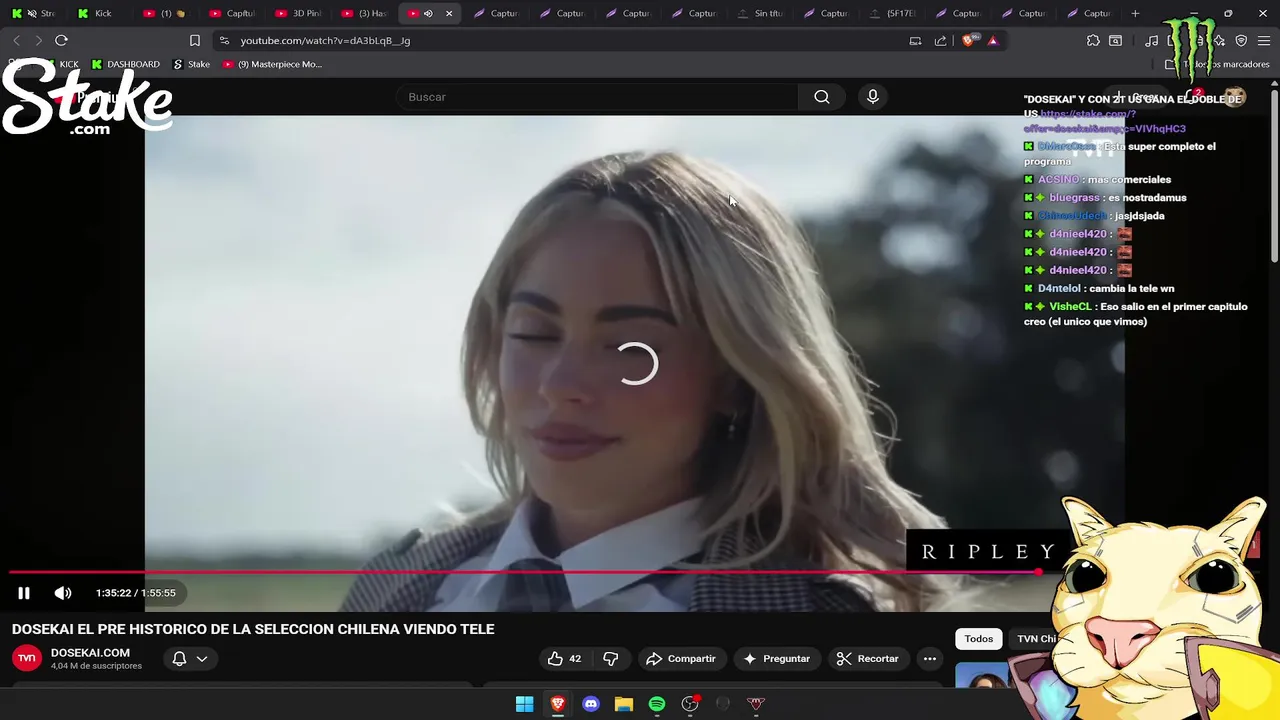Viewport: 1280px width, 720px height.
Task: Bookmark this page with the bookmark icon
Action: [x=195, y=40]
